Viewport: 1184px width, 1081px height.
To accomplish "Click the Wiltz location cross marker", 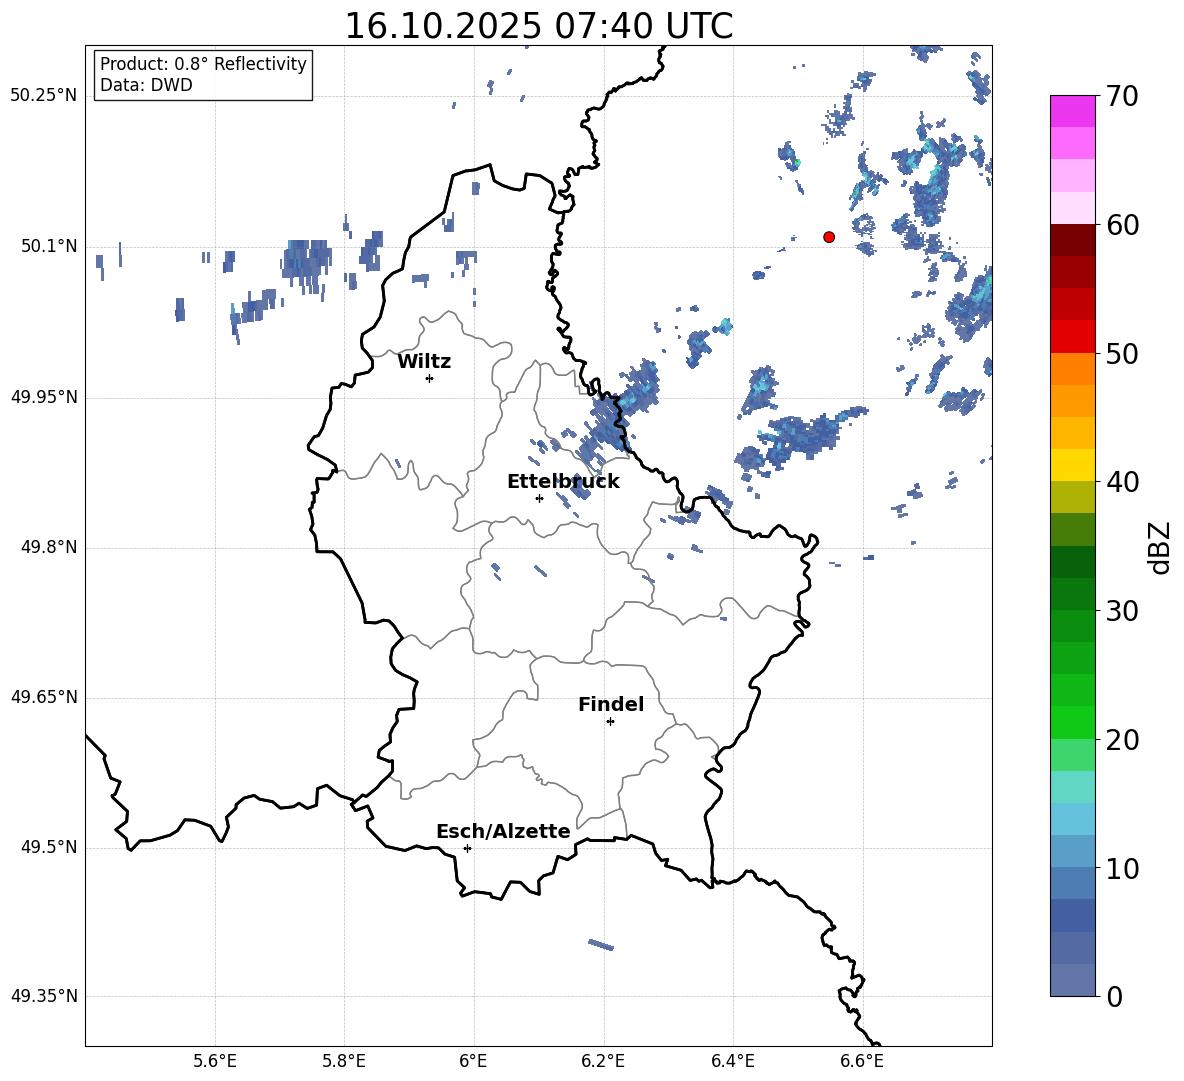I will [430, 378].
